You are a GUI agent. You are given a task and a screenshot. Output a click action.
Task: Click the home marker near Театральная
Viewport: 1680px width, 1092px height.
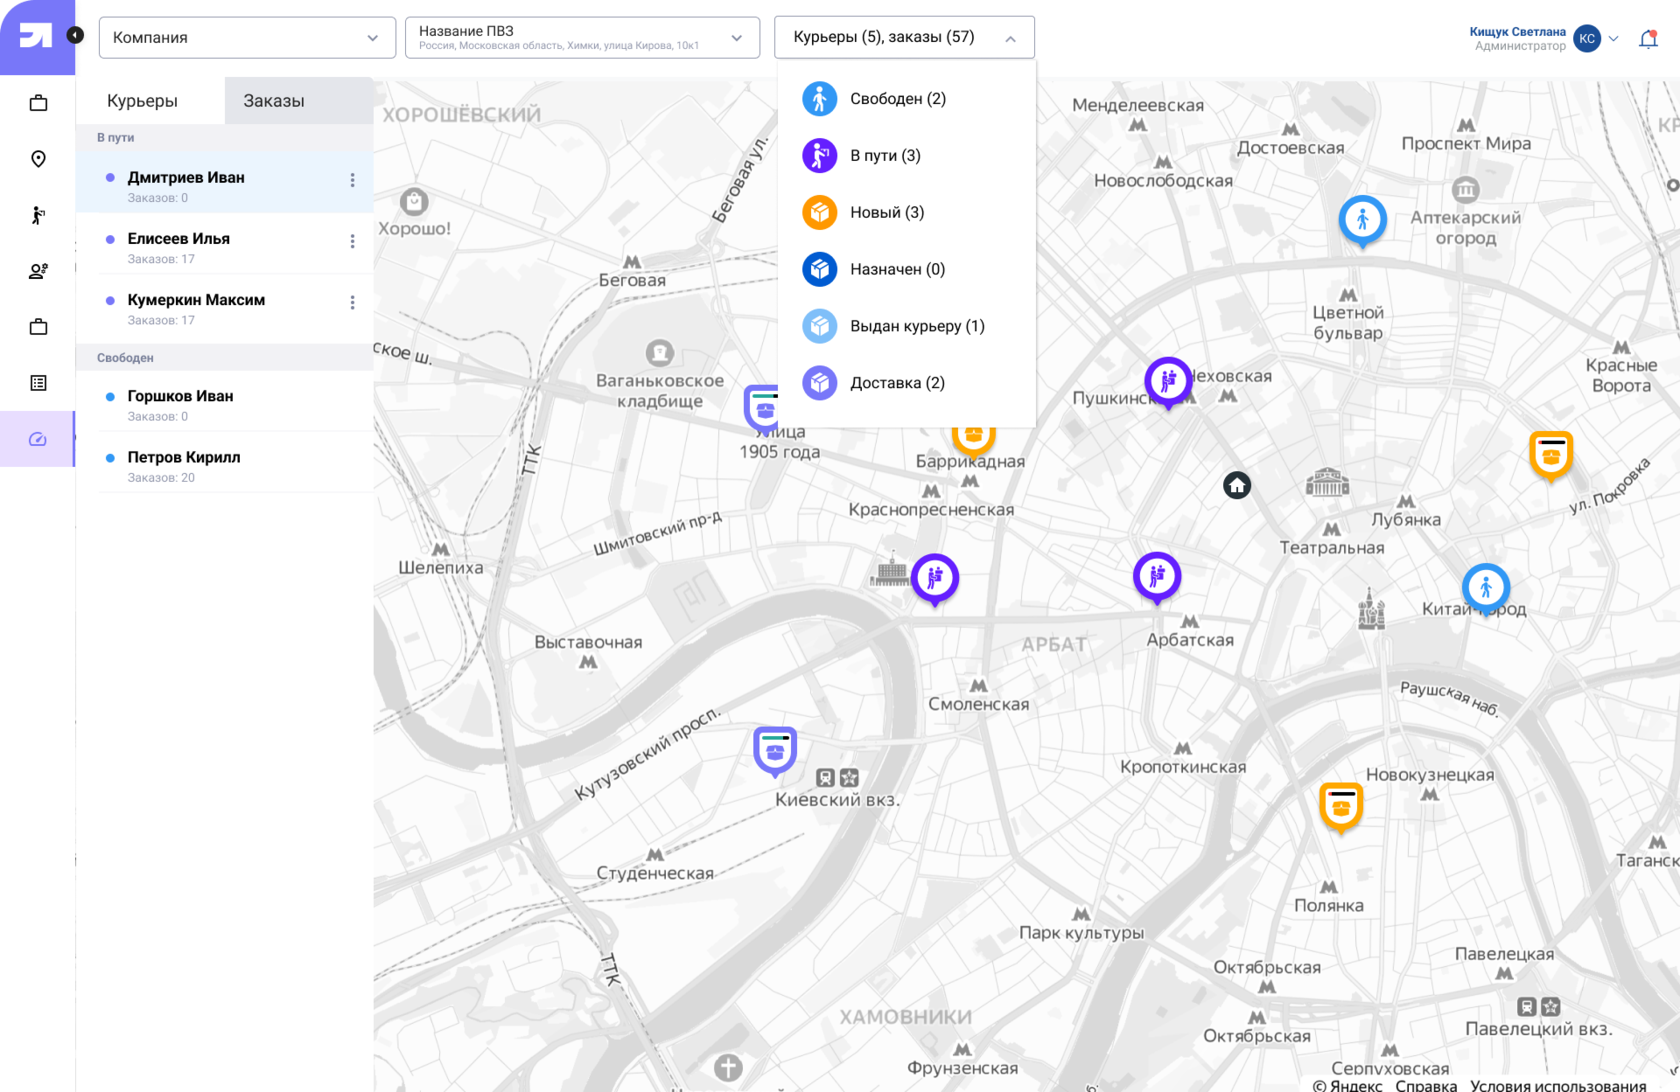pos(1237,485)
